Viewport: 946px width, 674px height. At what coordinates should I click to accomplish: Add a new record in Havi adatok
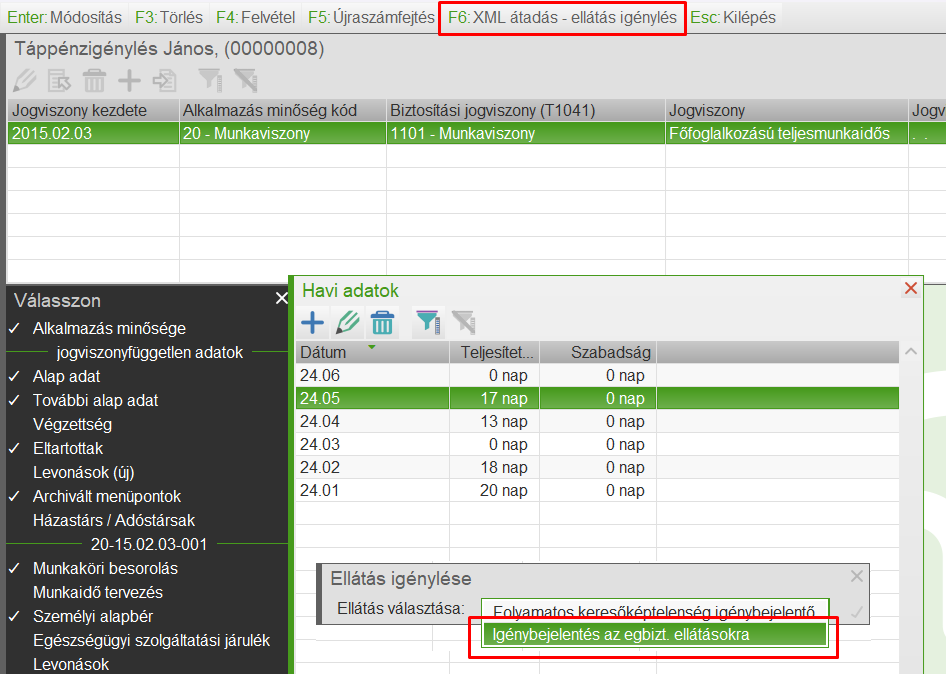coord(313,323)
